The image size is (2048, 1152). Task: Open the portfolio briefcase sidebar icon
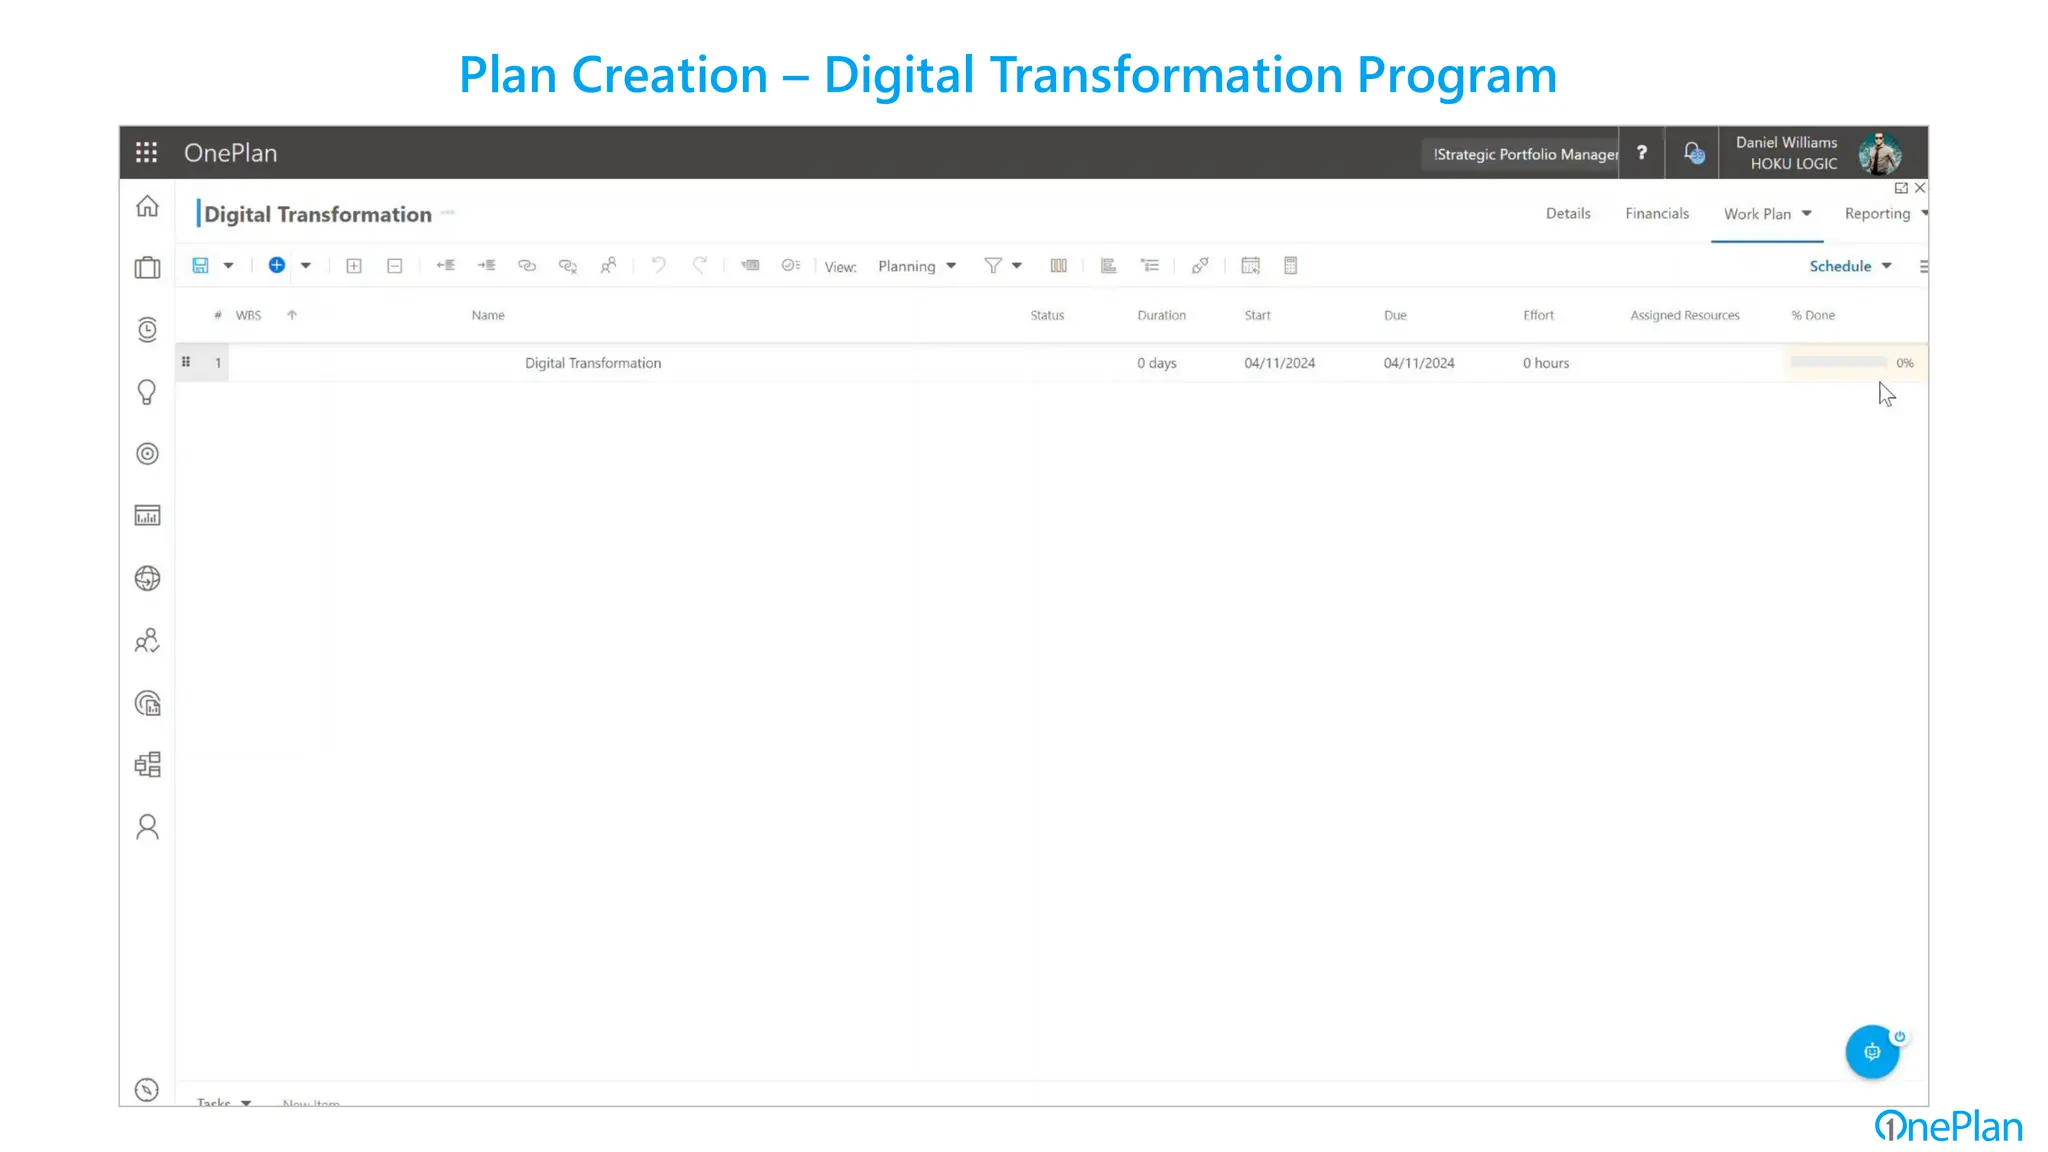click(147, 267)
